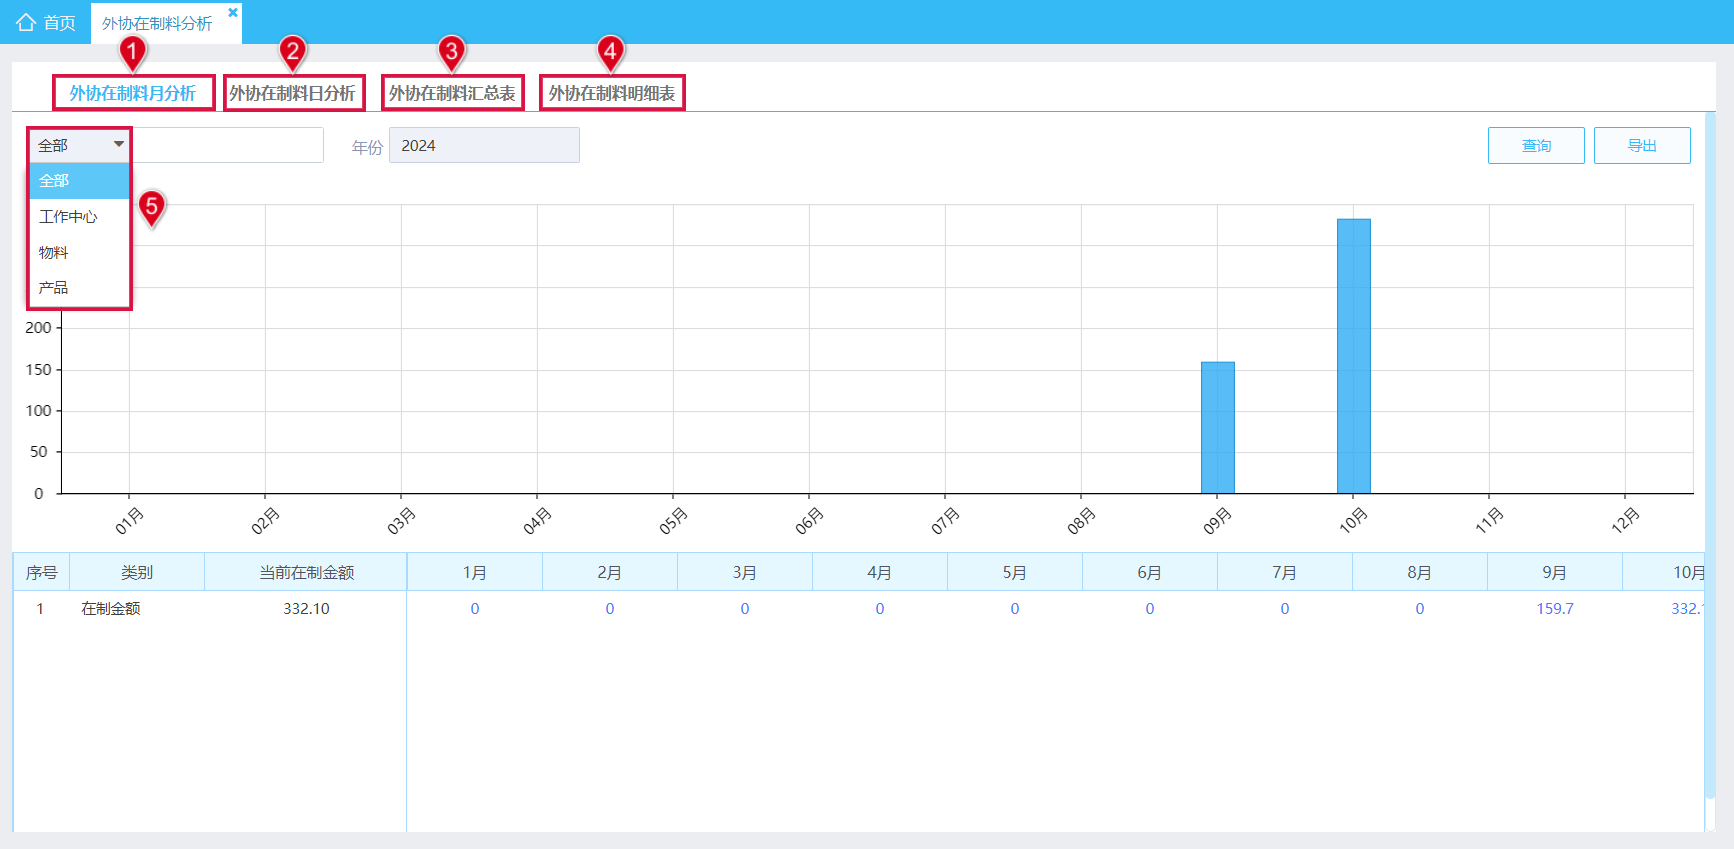Screen dimensions: 1734x849
Task: Open the 0 value under 1月
Action: [475, 608]
